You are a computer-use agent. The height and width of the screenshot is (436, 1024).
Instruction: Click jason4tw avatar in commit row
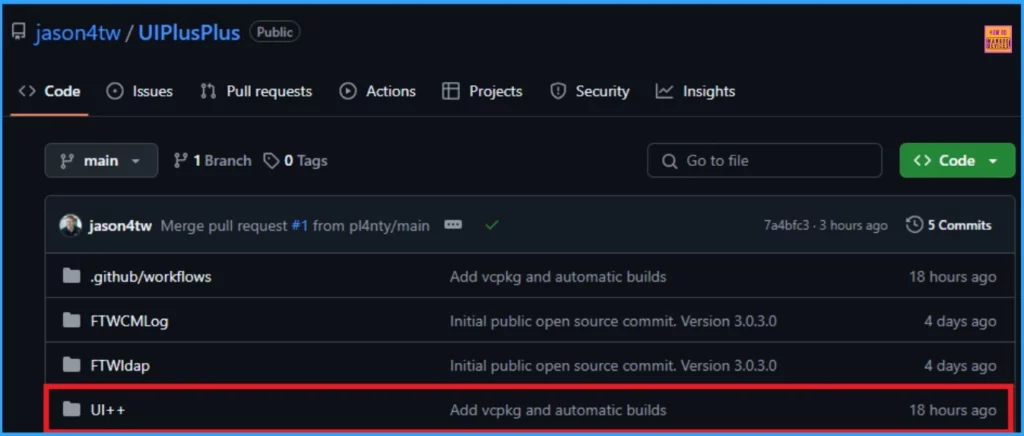coord(71,226)
